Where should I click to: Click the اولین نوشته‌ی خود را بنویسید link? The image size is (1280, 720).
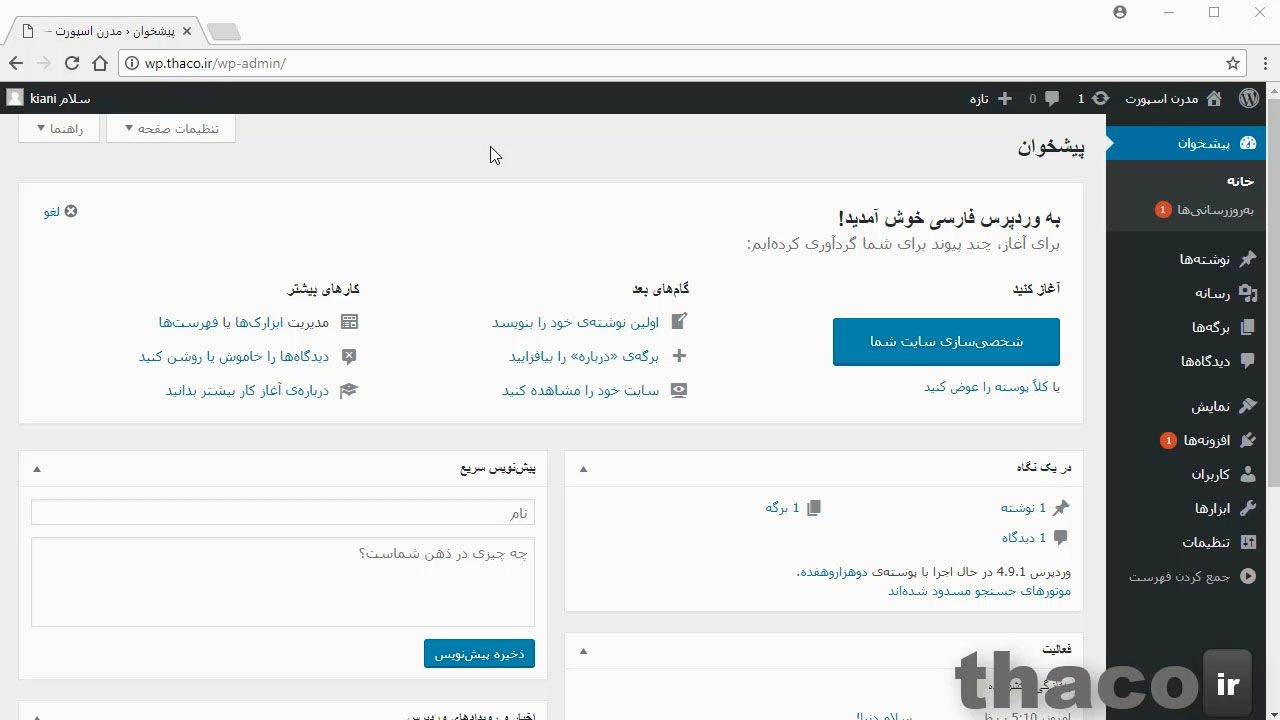click(576, 322)
